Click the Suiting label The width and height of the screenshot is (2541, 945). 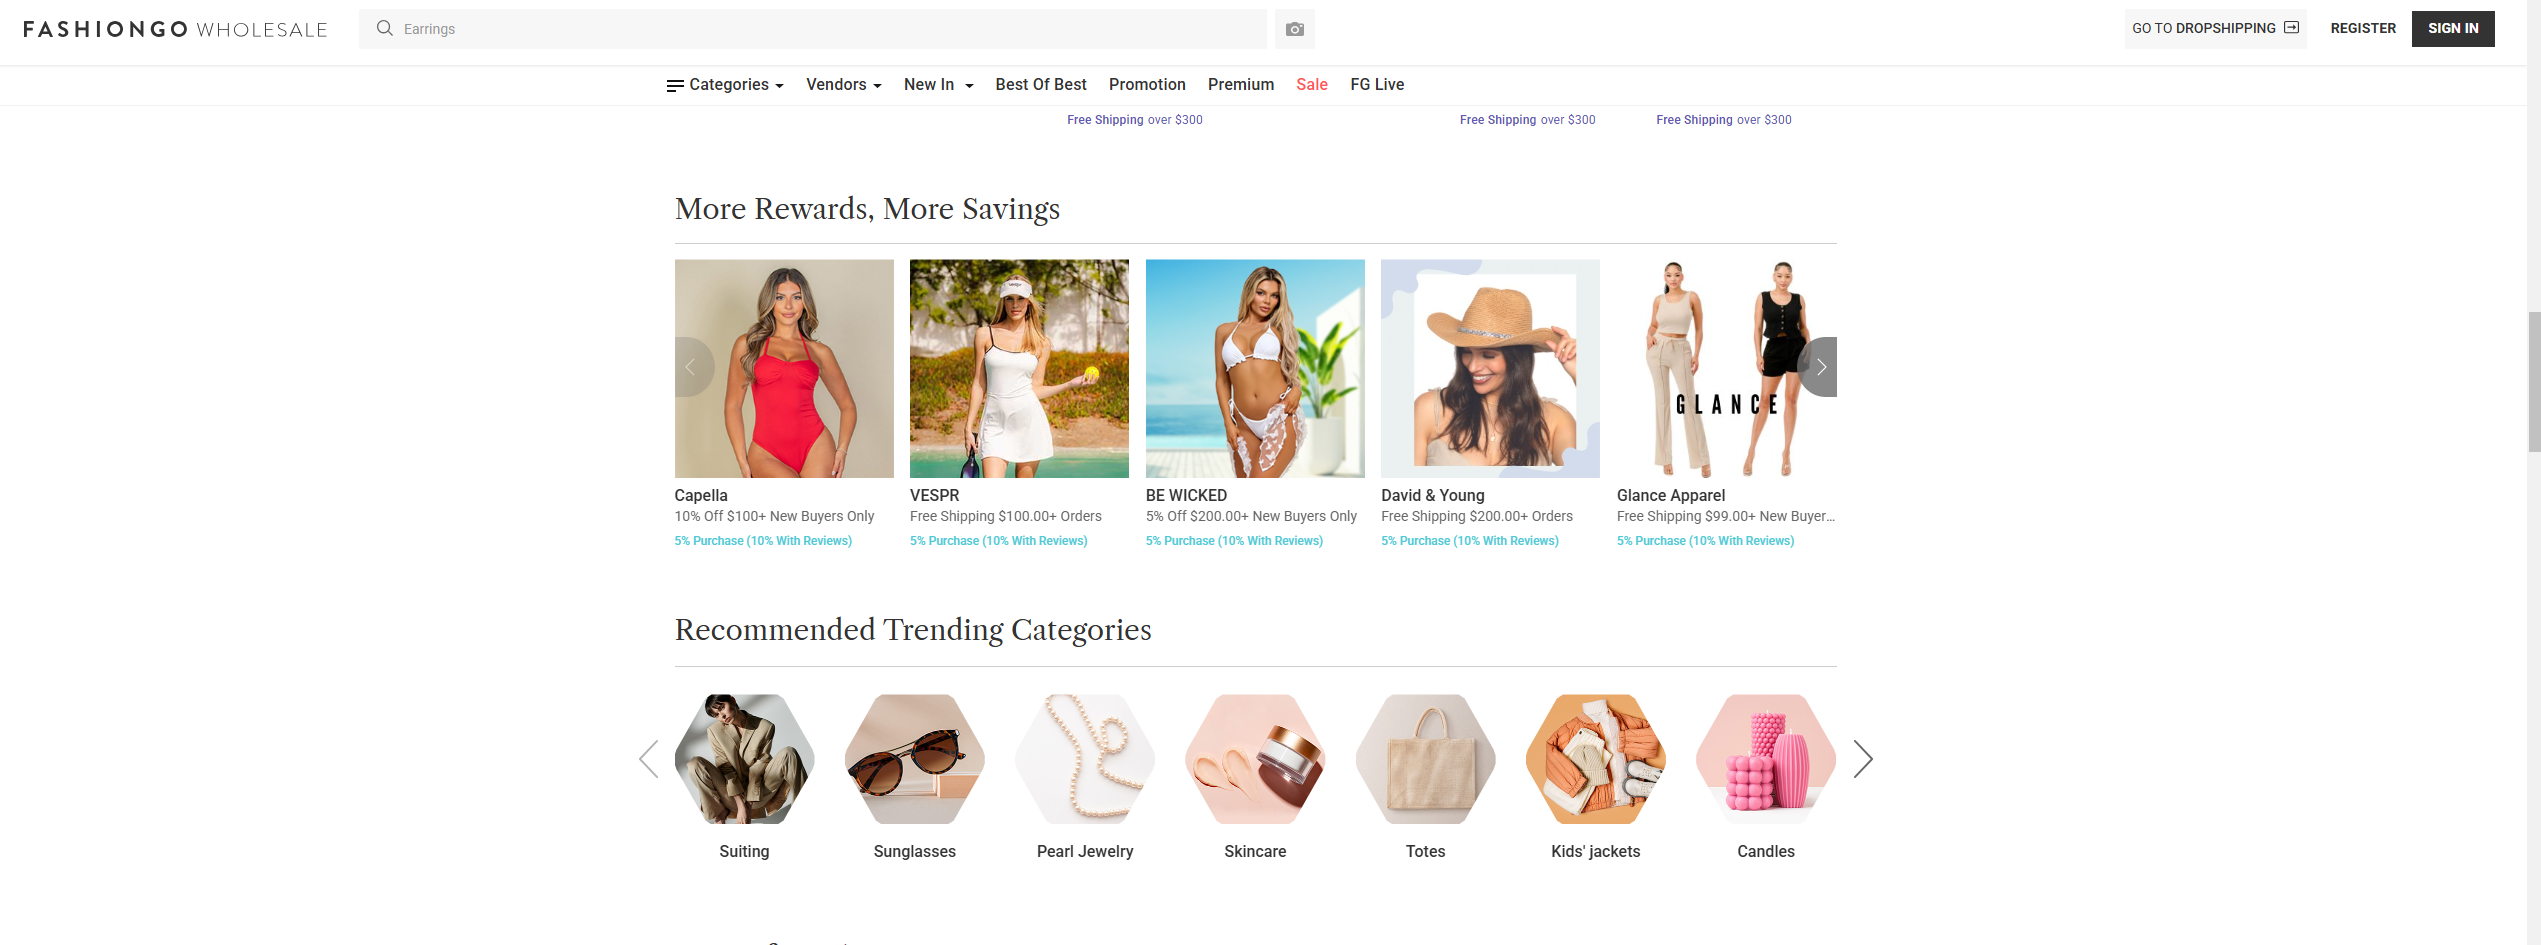click(744, 852)
